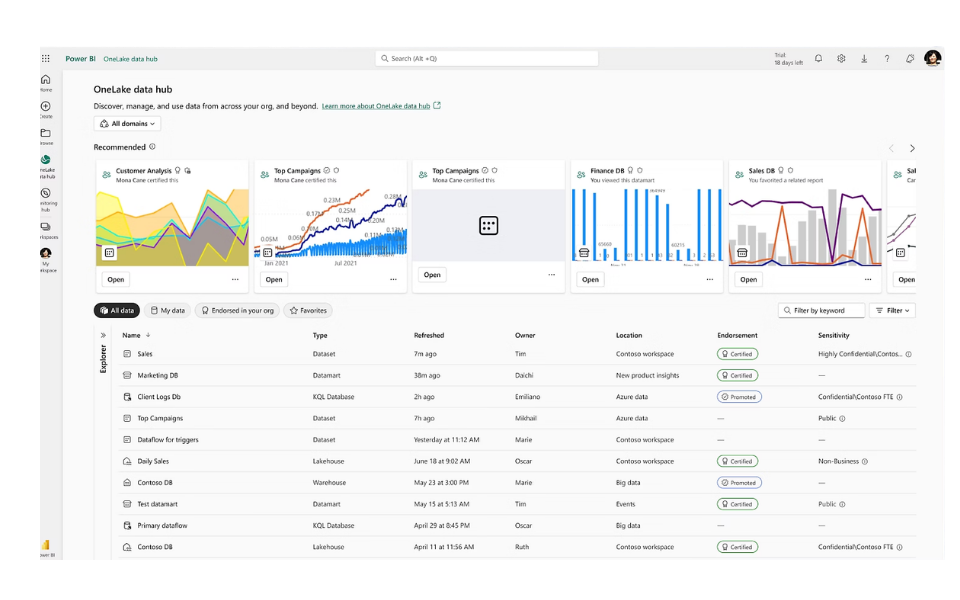Click the Certified badge on Marketing DB row

coord(737,375)
